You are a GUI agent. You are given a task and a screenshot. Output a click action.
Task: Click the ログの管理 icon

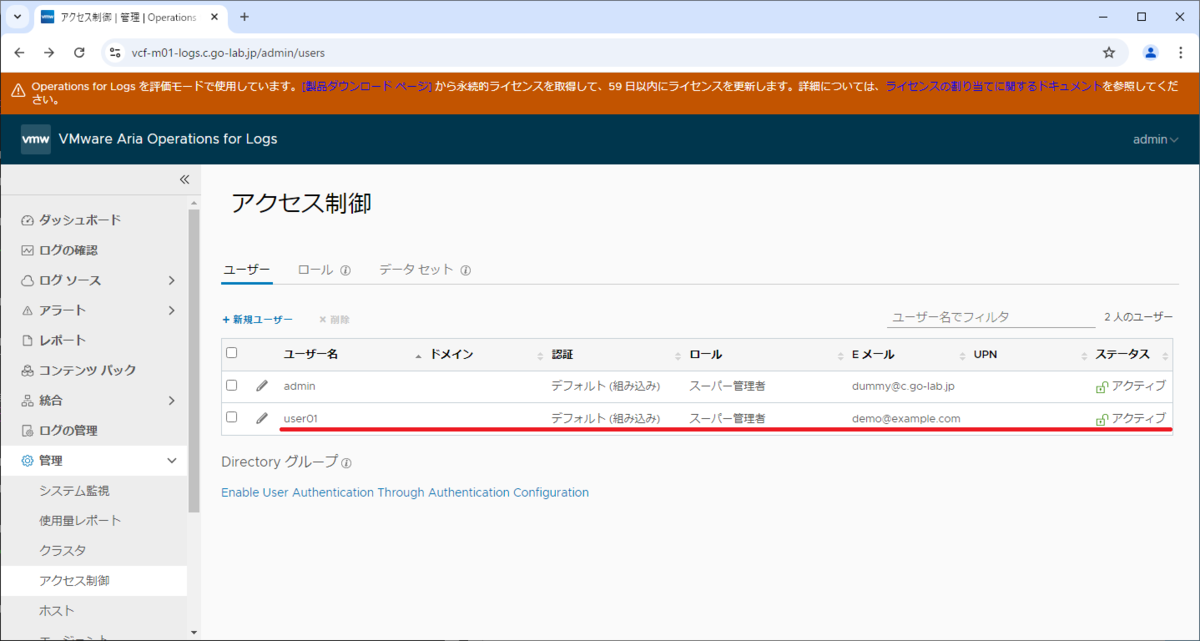tap(28, 430)
